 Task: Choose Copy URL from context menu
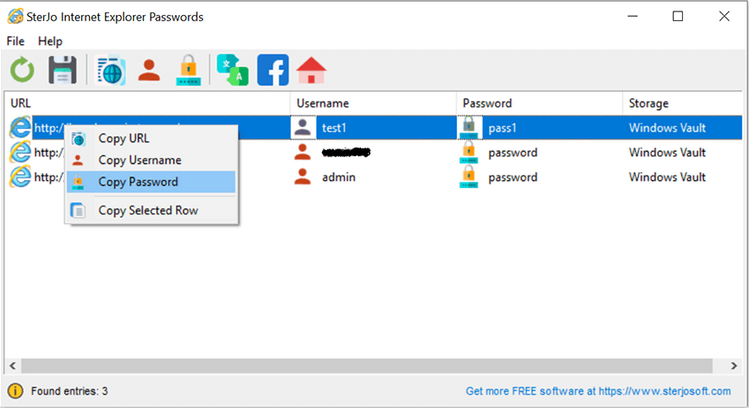152,138
